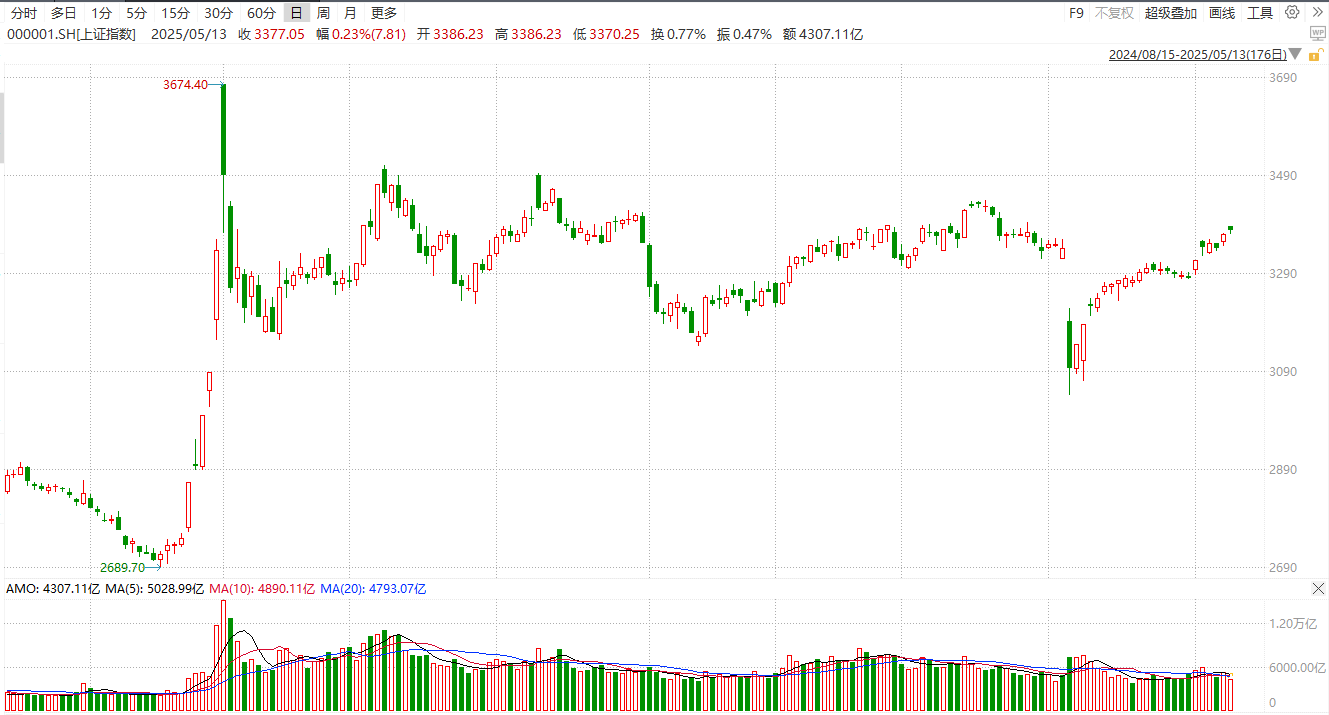Select the 日 daily period tab

pos(296,13)
